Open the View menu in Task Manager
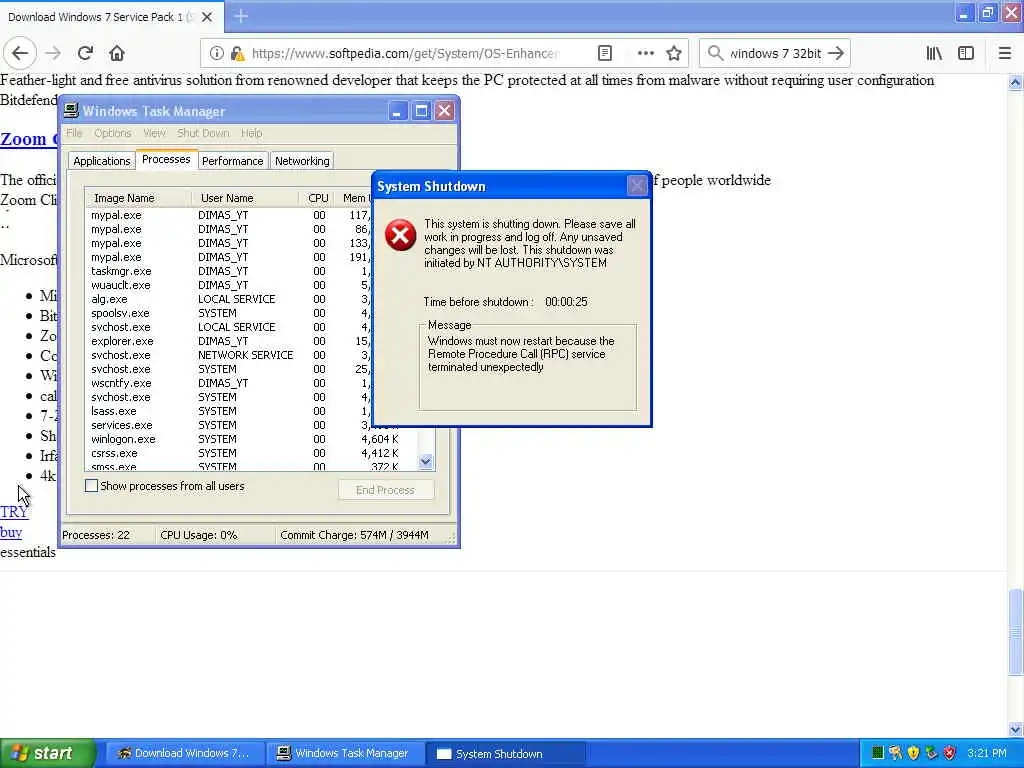The image size is (1024, 768). pyautogui.click(x=154, y=133)
